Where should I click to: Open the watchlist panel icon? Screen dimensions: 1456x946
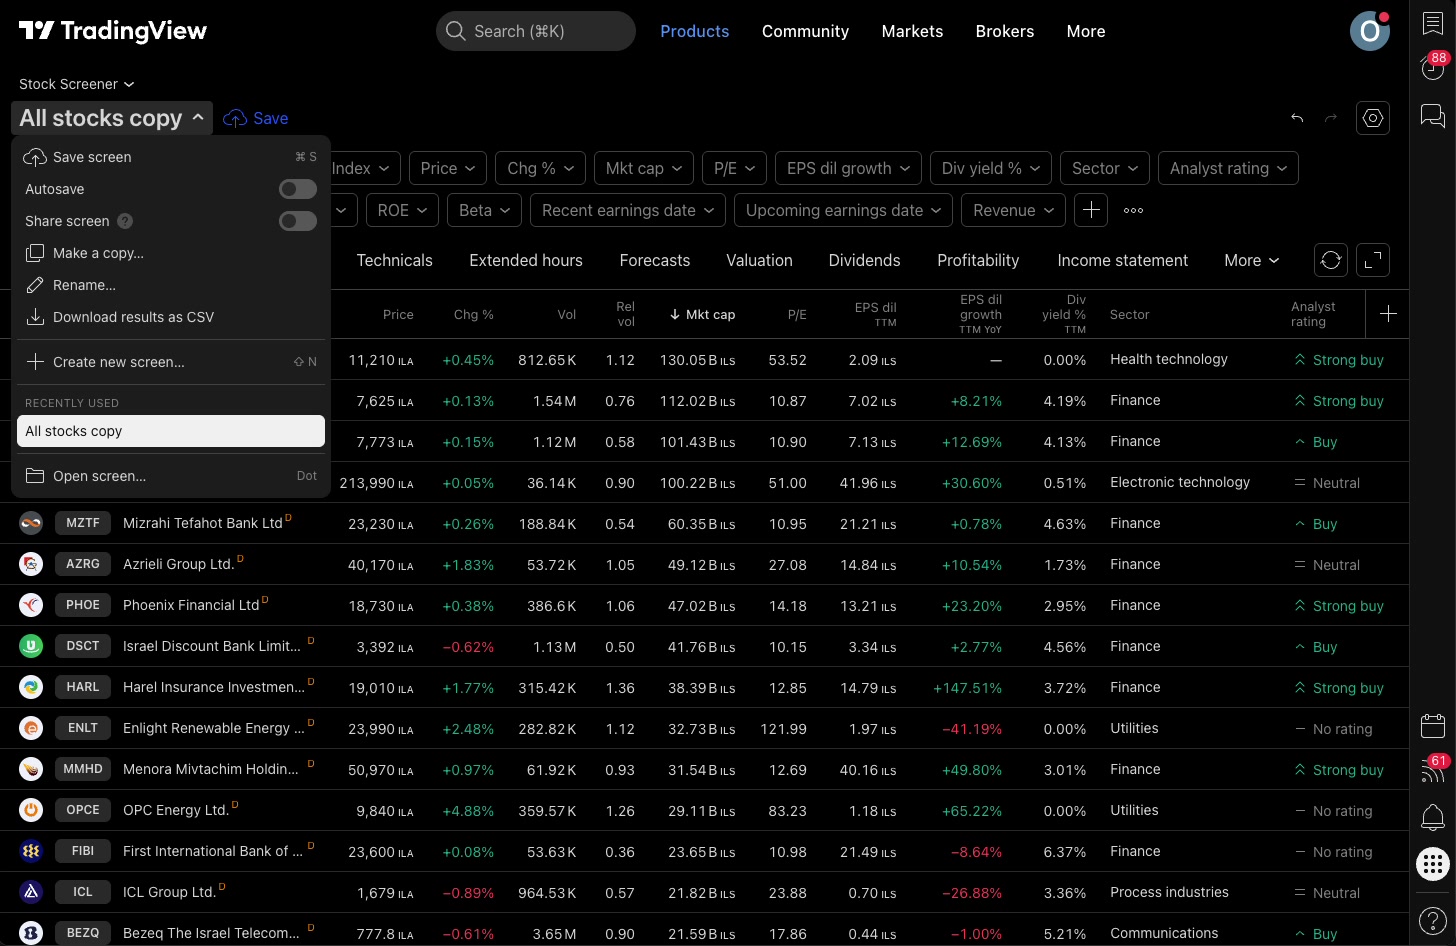pyautogui.click(x=1432, y=25)
